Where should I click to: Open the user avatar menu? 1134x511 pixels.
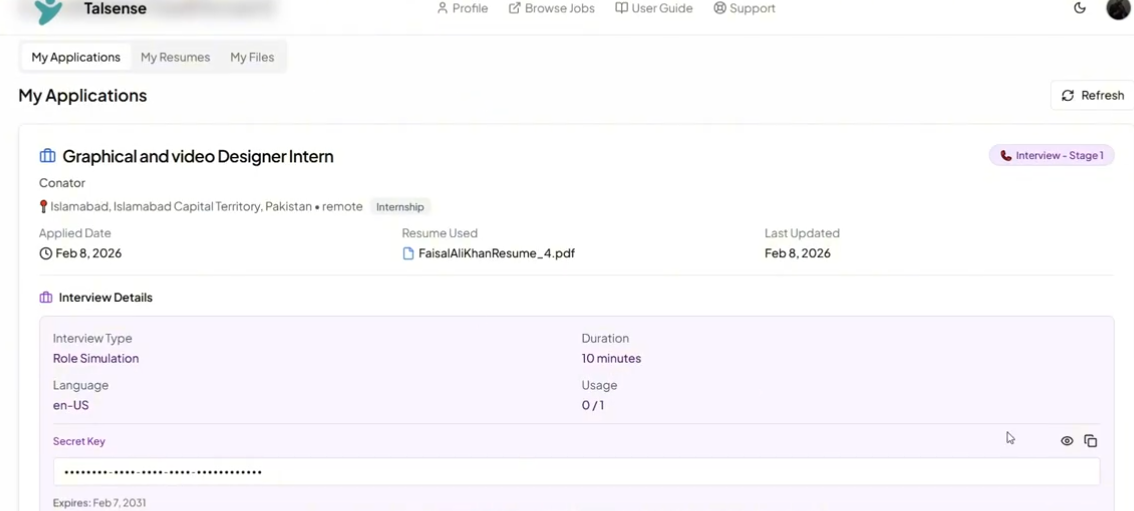(1119, 9)
